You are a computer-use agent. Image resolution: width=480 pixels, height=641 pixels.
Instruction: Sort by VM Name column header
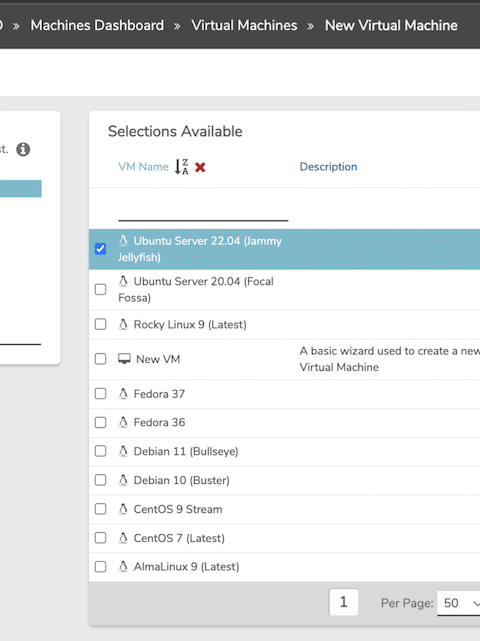[144, 167]
